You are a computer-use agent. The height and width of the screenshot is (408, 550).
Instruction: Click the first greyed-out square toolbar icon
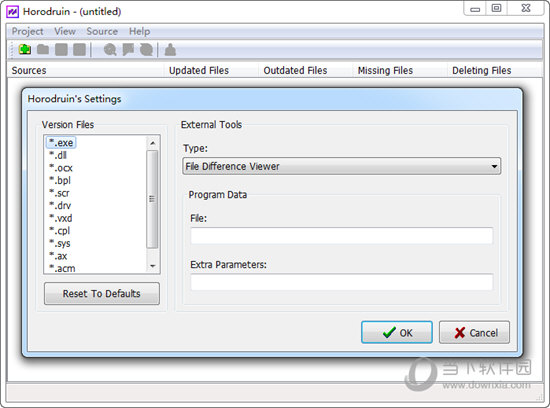(61, 49)
